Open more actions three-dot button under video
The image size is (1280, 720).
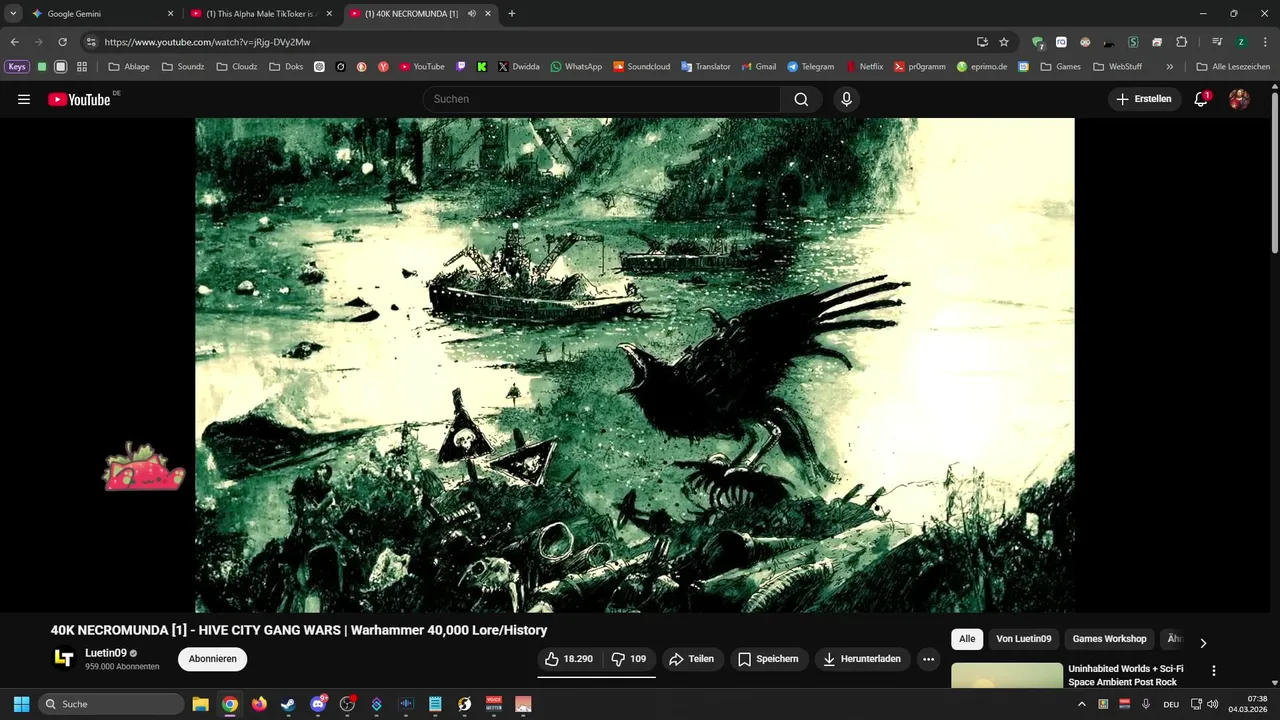coord(928,659)
